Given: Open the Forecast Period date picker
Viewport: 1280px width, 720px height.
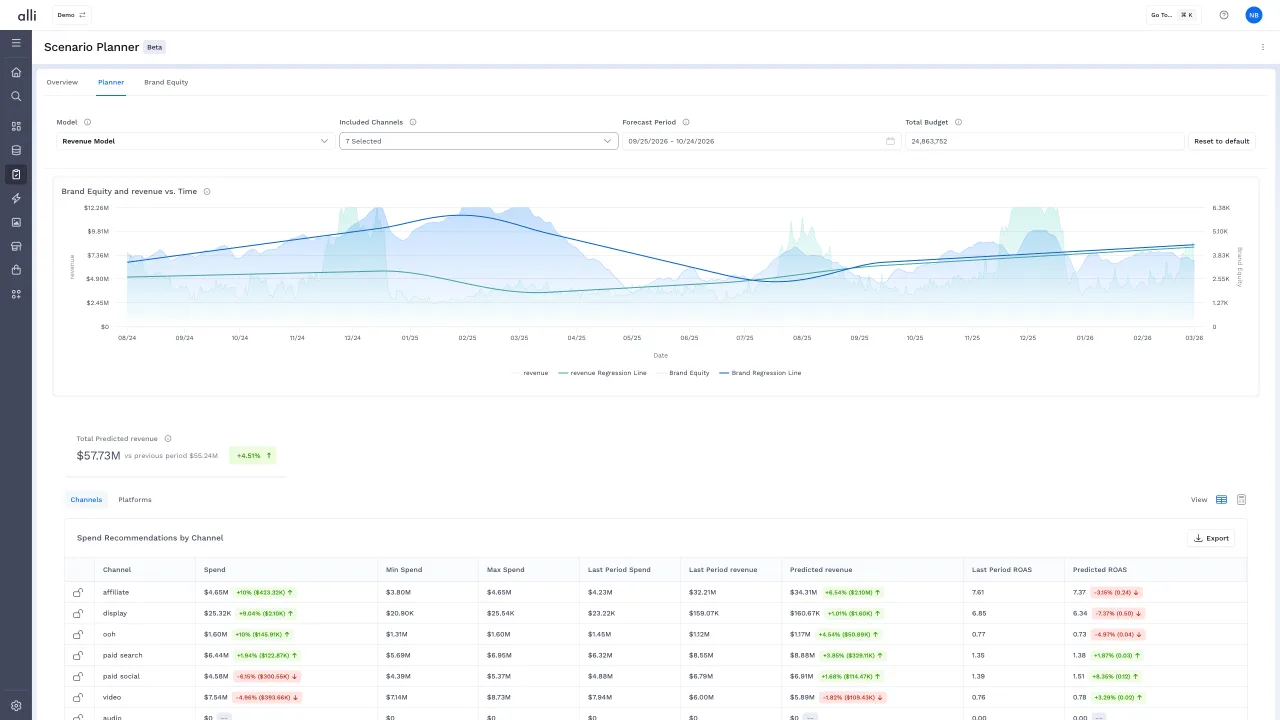Looking at the screenshot, I should point(761,141).
